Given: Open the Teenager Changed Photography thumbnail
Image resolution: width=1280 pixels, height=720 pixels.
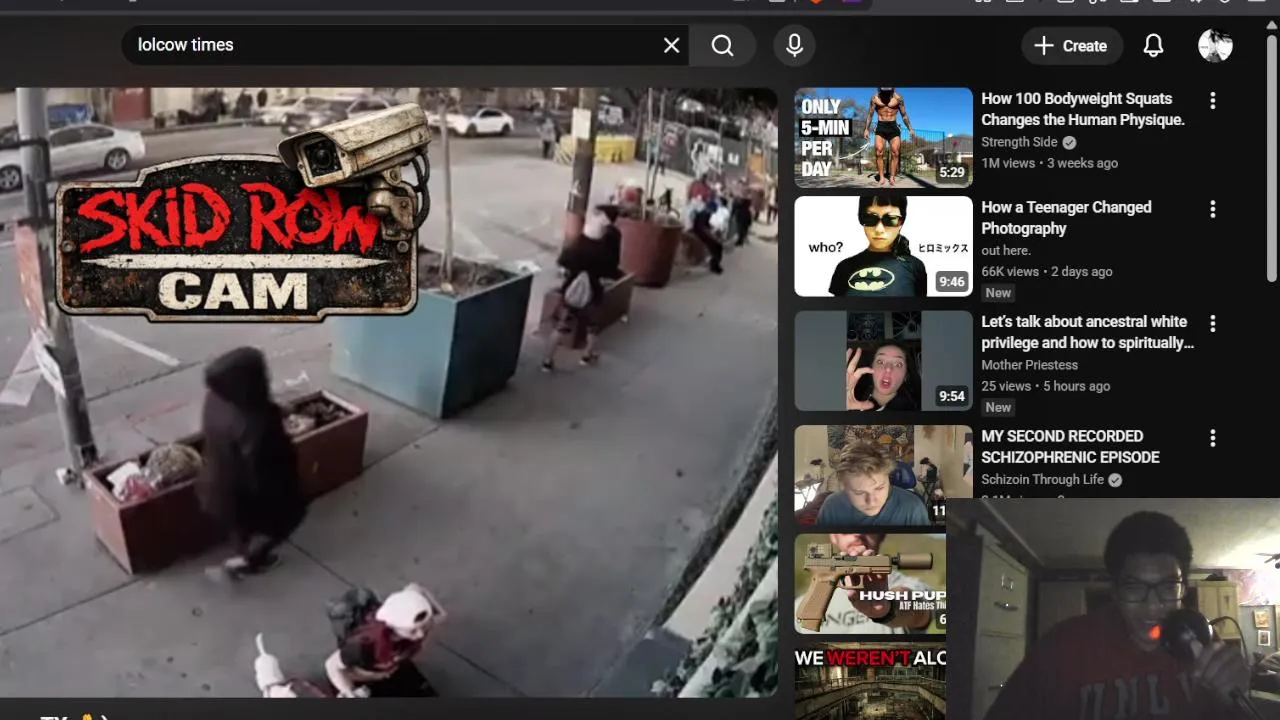Looking at the screenshot, I should [883, 246].
